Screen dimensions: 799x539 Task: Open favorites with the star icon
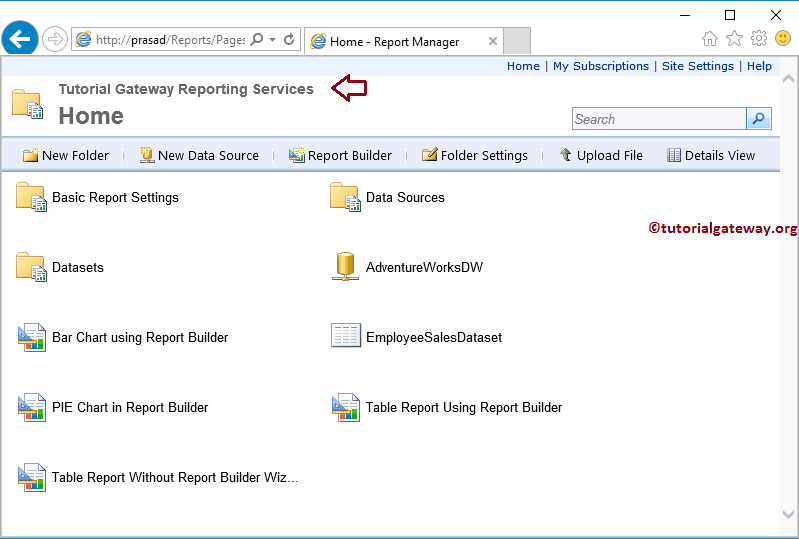(x=734, y=38)
